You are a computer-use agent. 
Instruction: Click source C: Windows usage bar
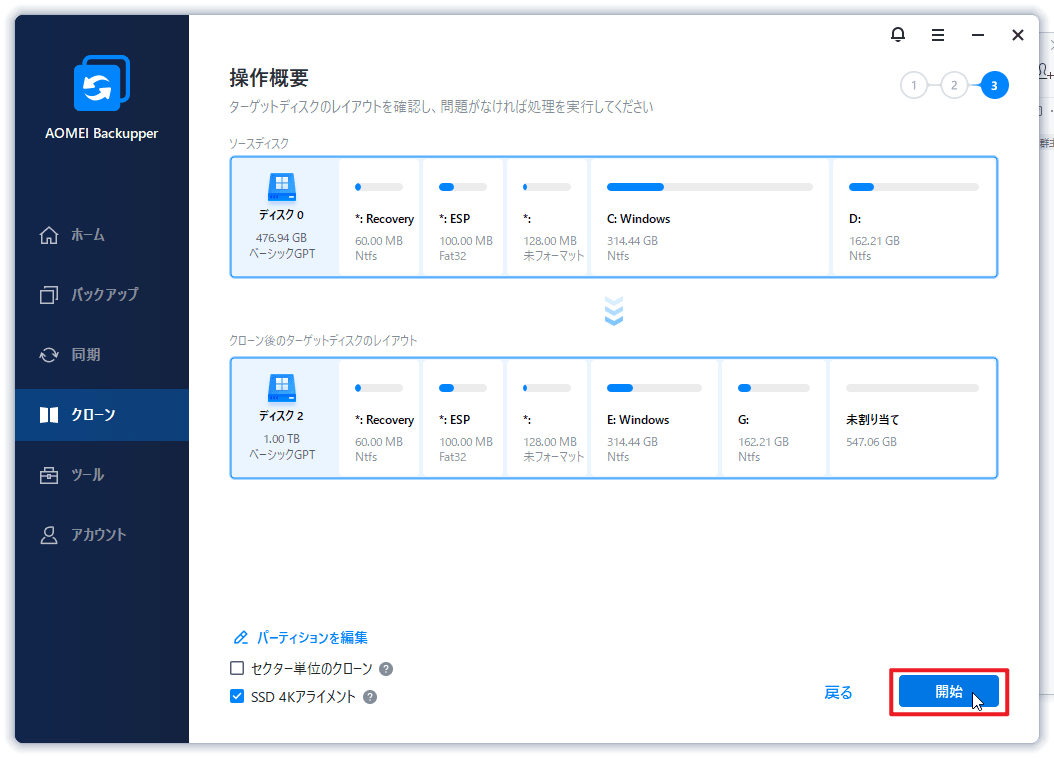click(x=710, y=187)
